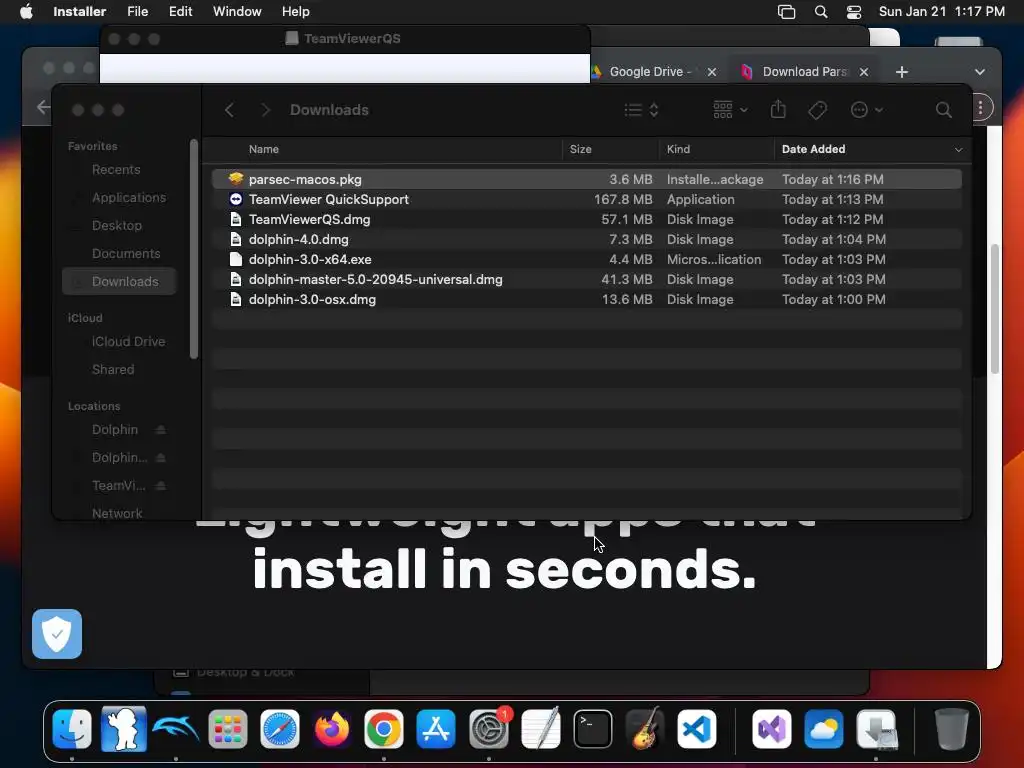Open the weather cloud app in the Dock
Image resolution: width=1024 pixels, height=768 pixels.
824,729
